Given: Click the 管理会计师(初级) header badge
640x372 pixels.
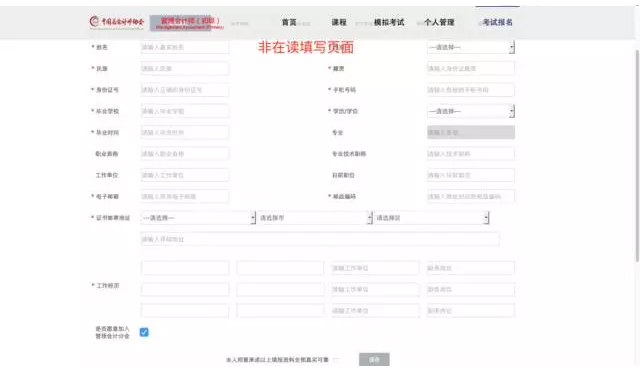Looking at the screenshot, I should (187, 23).
